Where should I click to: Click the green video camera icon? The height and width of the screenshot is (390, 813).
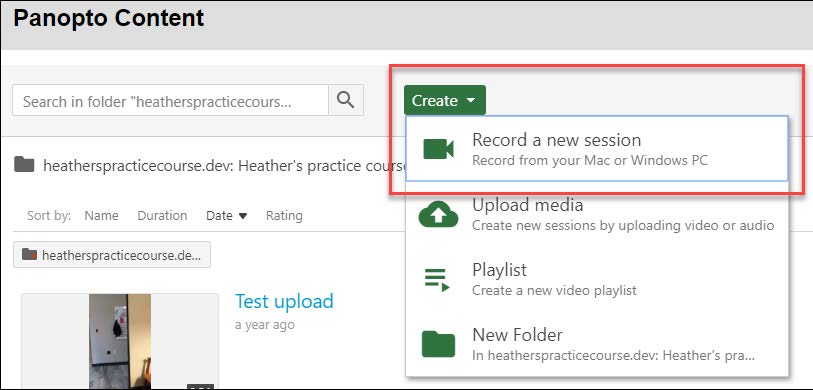(x=439, y=149)
